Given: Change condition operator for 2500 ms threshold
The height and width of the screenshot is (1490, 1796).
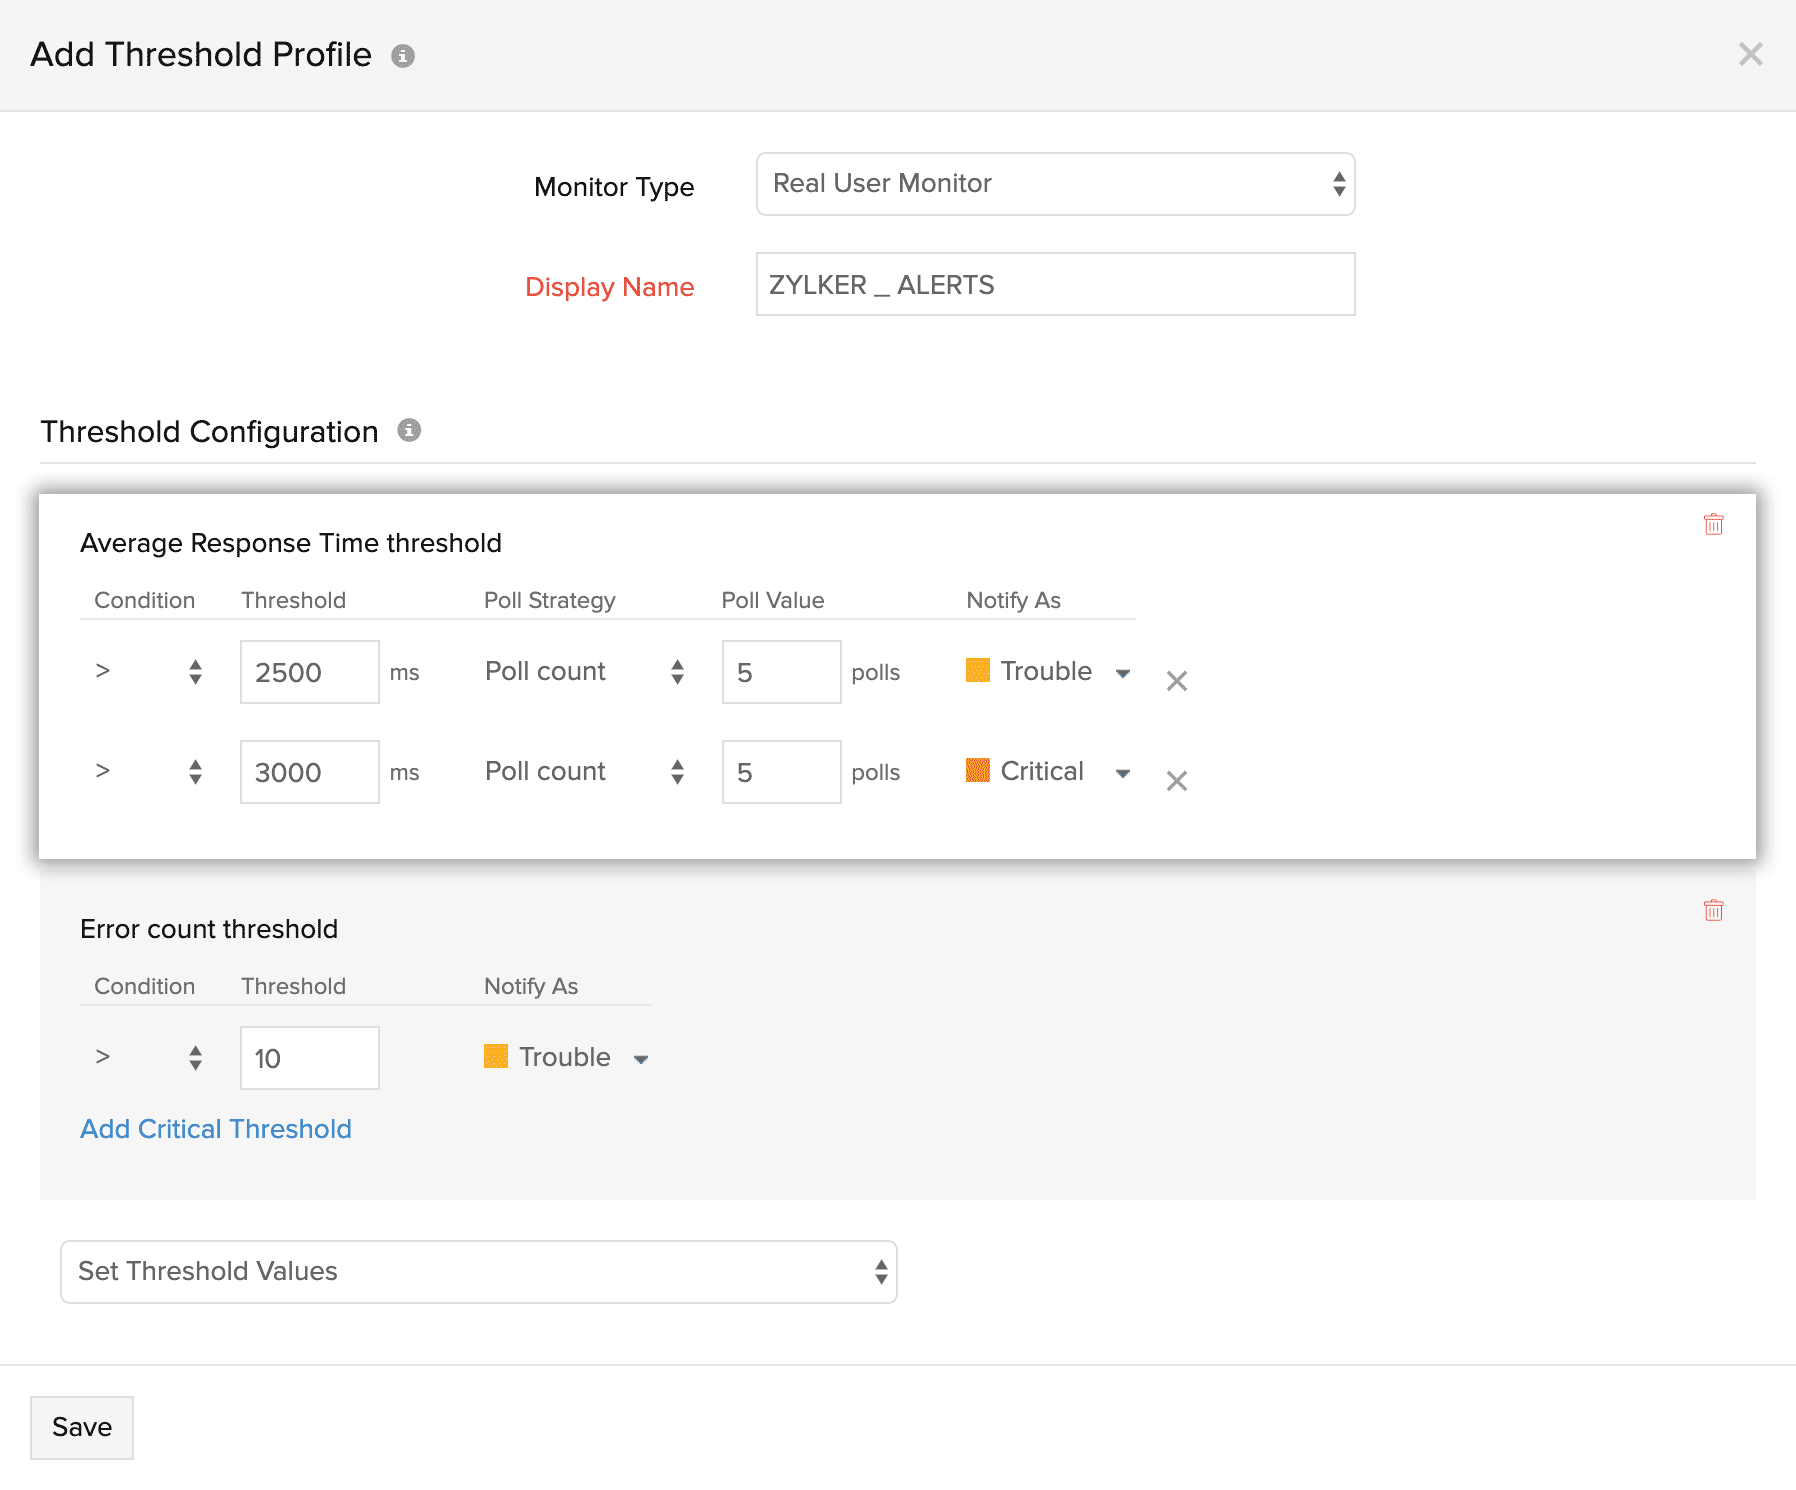Looking at the screenshot, I should [x=148, y=672].
